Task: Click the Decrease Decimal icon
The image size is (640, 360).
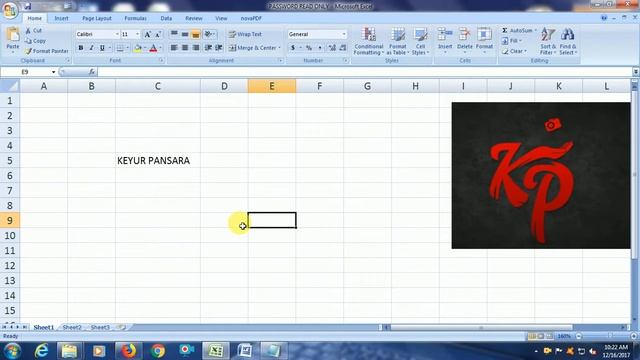Action: pyautogui.click(x=343, y=48)
